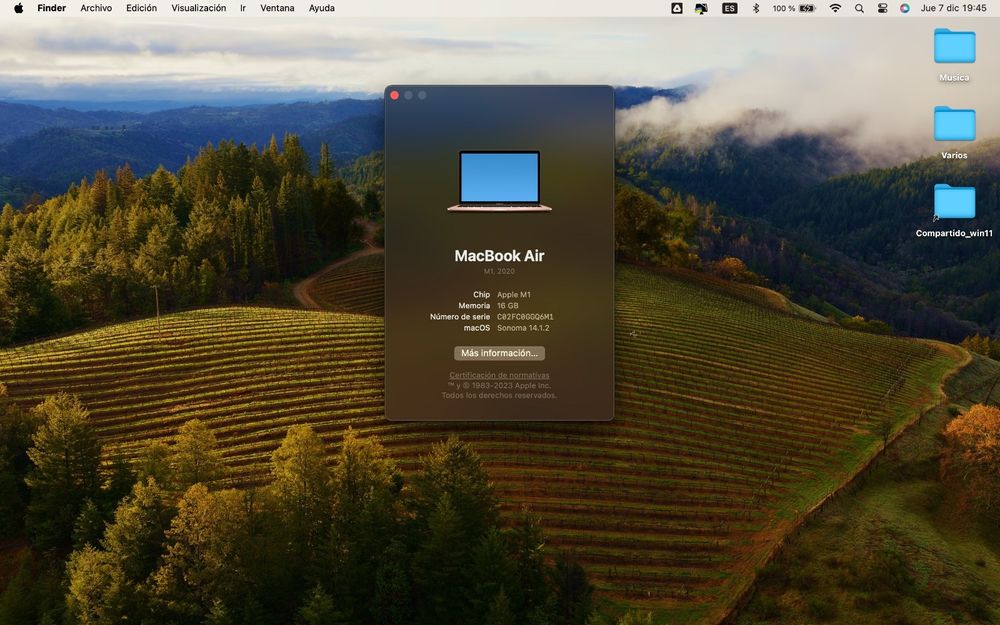Activate Siri from menu bar

[904, 8]
